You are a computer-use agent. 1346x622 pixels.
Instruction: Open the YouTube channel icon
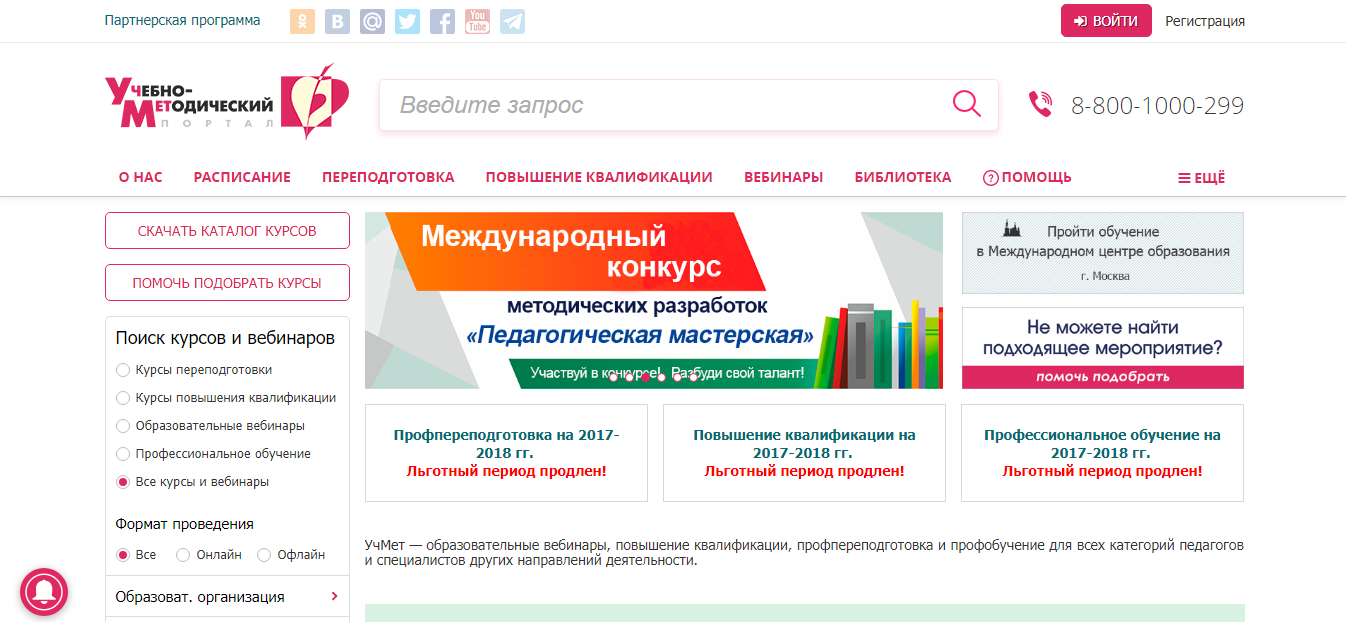point(477,21)
